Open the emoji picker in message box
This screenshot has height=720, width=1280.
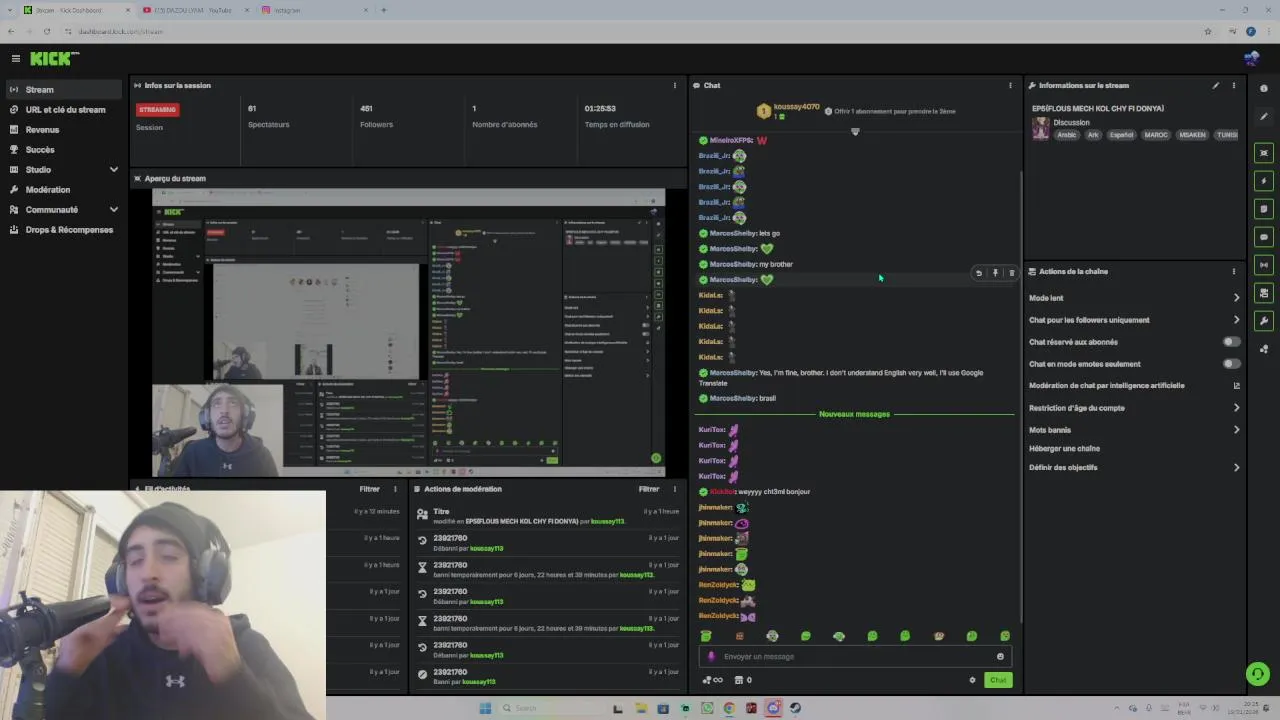1000,656
